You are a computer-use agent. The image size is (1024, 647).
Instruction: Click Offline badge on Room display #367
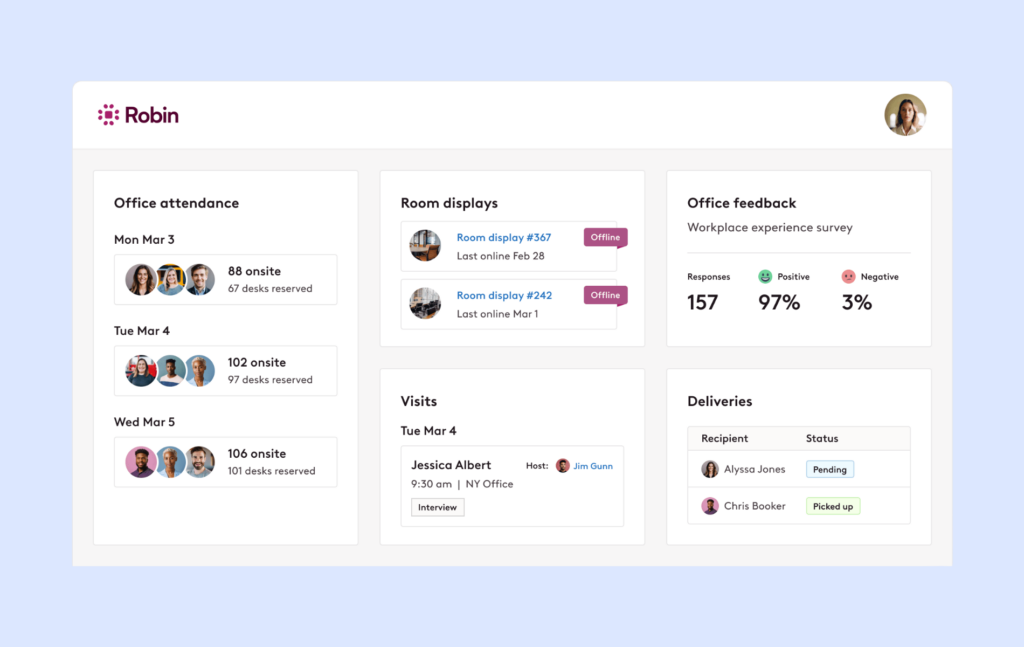(605, 238)
